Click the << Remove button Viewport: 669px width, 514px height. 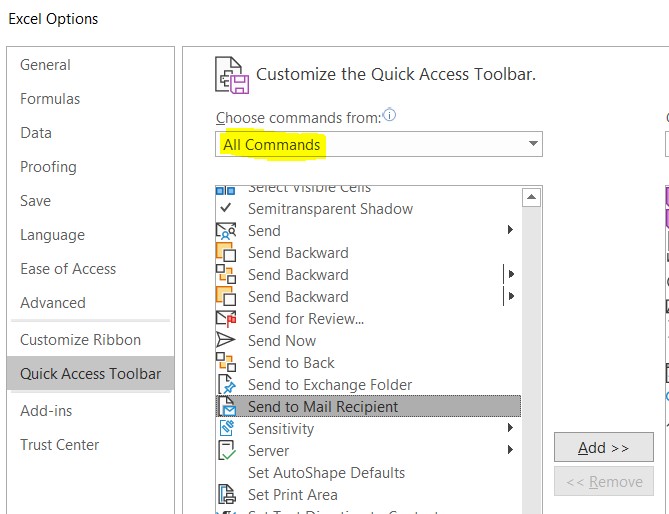click(x=603, y=482)
